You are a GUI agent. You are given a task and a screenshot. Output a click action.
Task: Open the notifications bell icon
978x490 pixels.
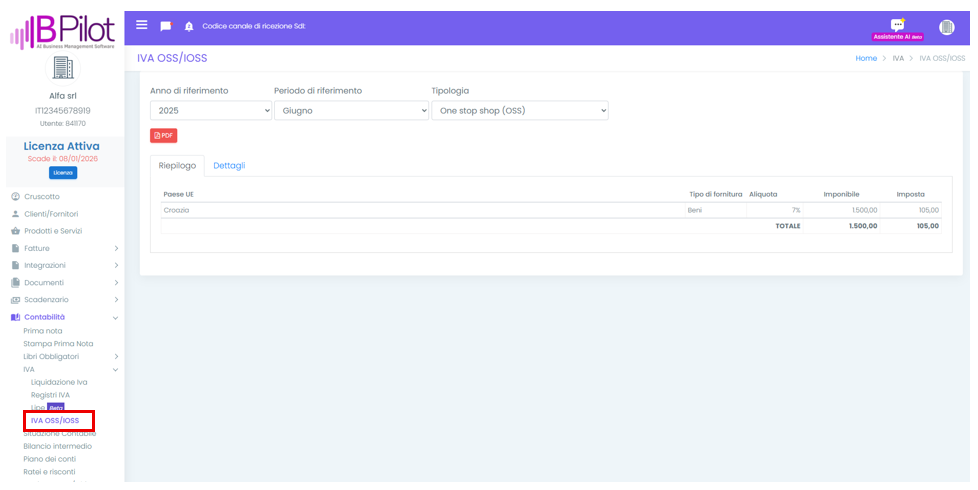tap(189, 27)
